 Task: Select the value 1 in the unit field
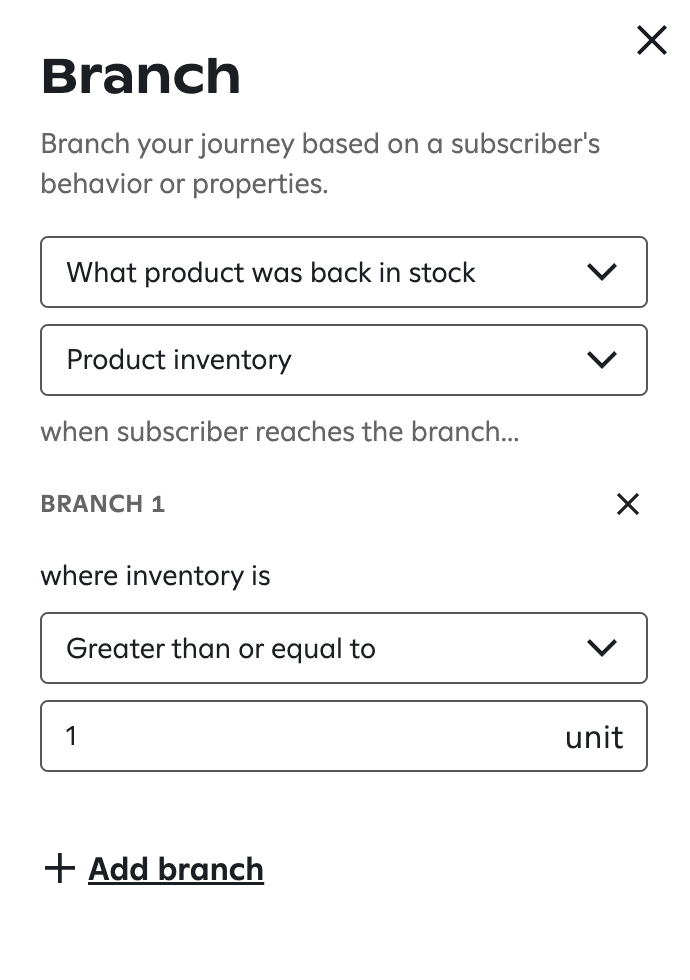point(71,736)
